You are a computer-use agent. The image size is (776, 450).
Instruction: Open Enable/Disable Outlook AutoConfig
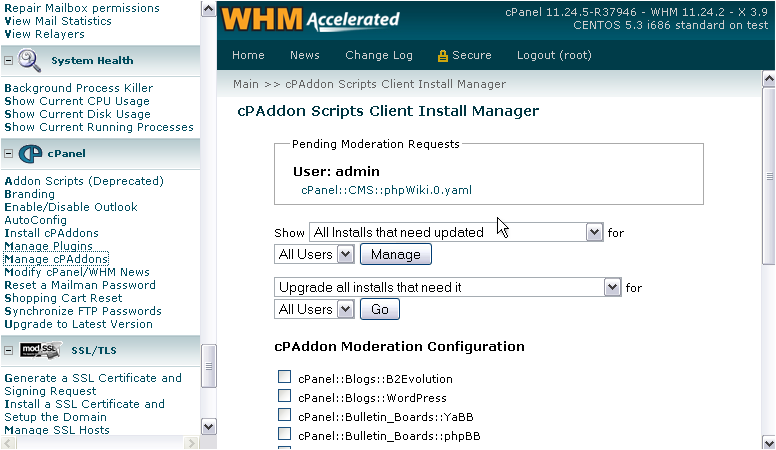click(x=71, y=213)
